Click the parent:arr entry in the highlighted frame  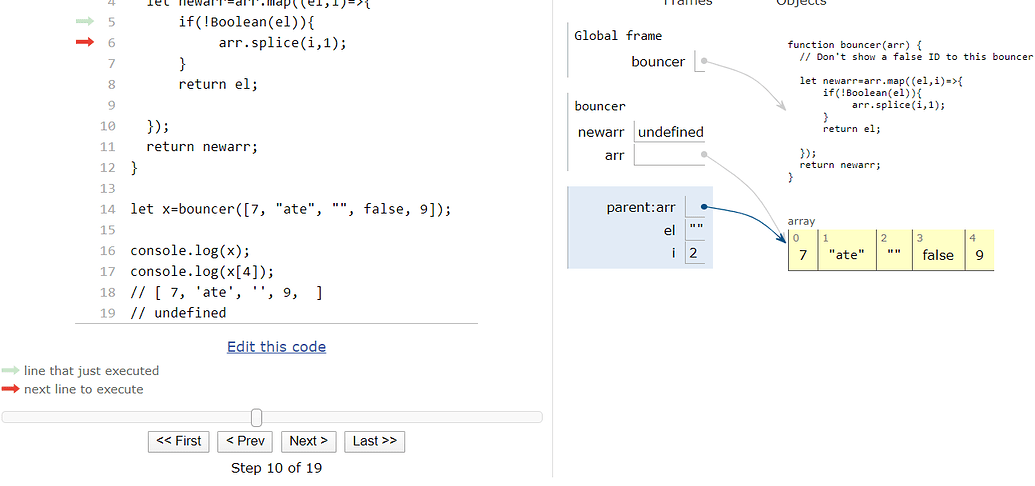point(641,208)
